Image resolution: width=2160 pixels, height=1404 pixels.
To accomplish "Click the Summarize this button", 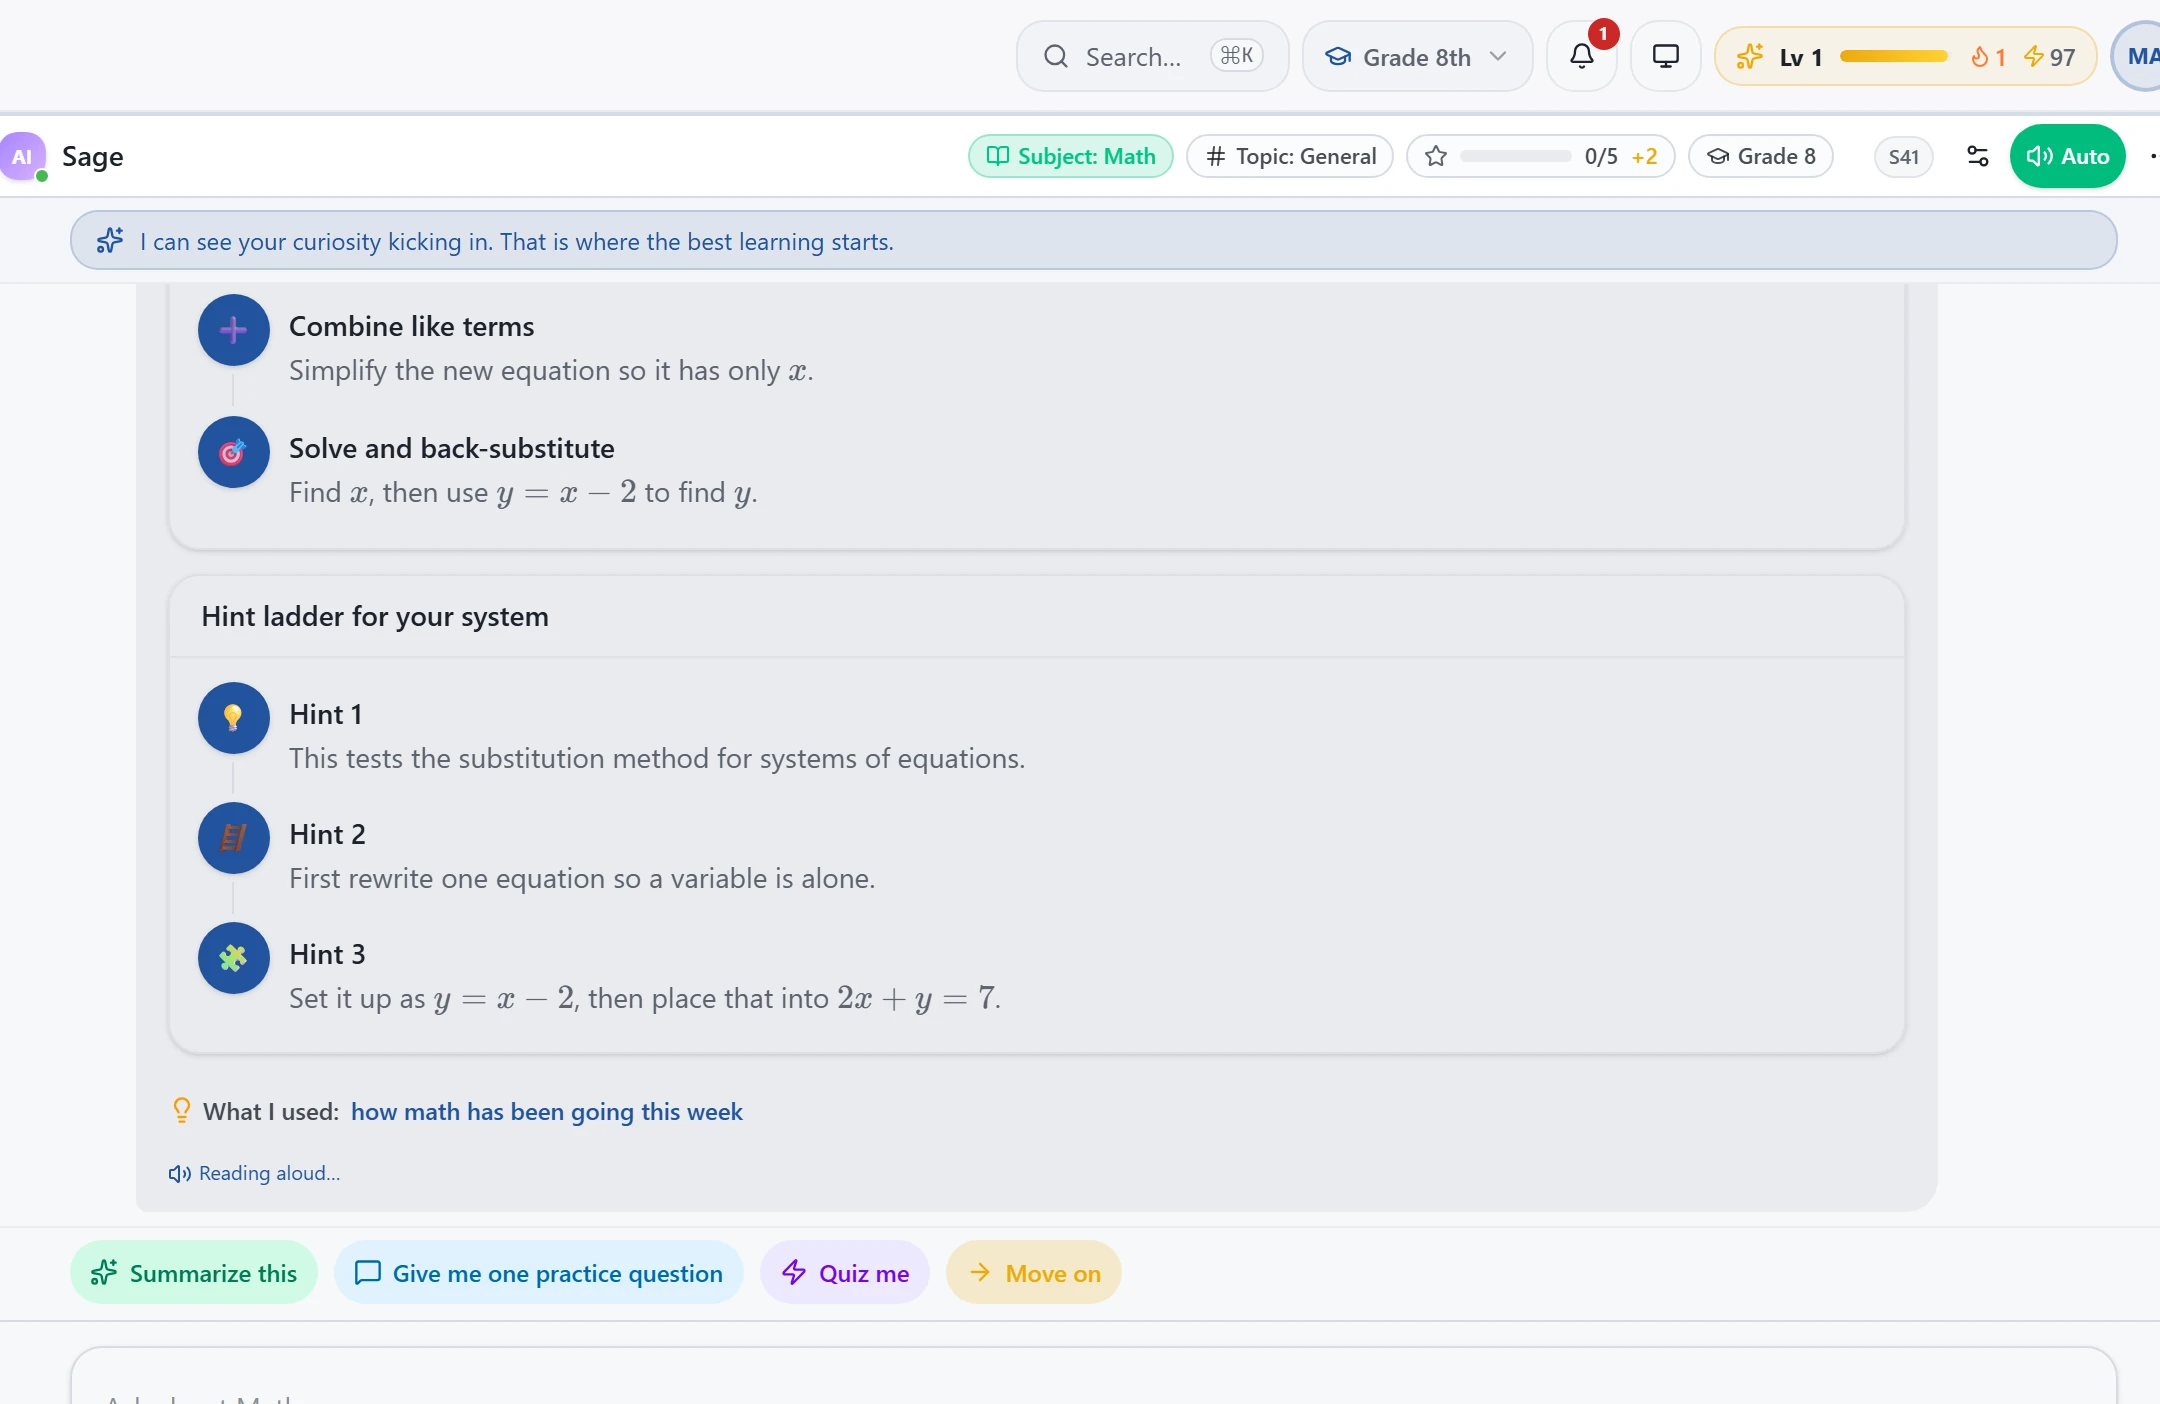I will [194, 1273].
